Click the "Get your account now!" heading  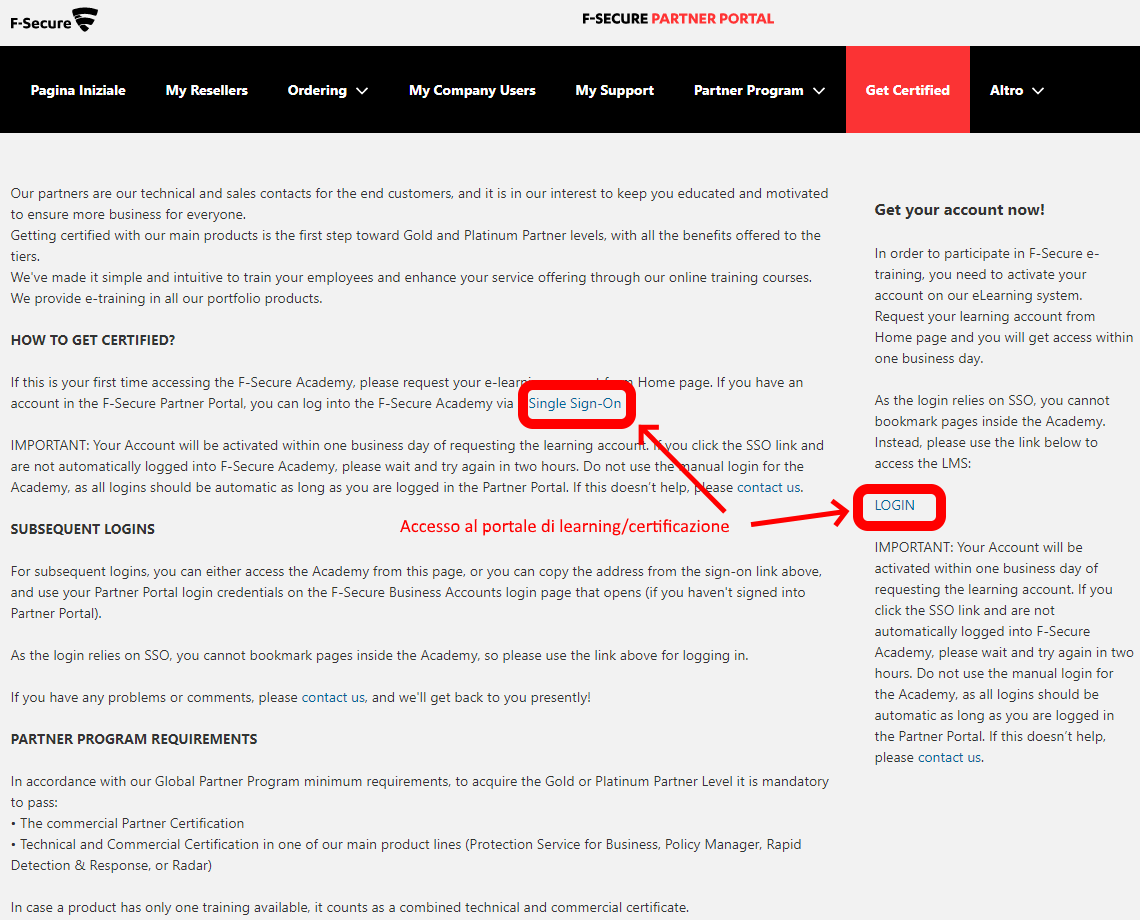960,210
